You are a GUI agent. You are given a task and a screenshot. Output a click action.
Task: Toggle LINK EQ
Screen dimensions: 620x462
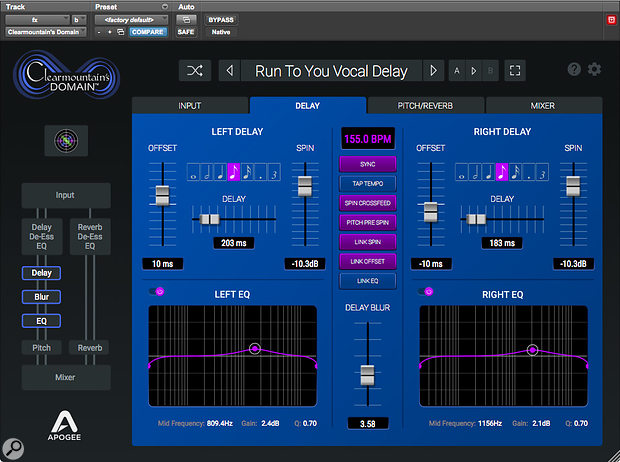(368, 281)
